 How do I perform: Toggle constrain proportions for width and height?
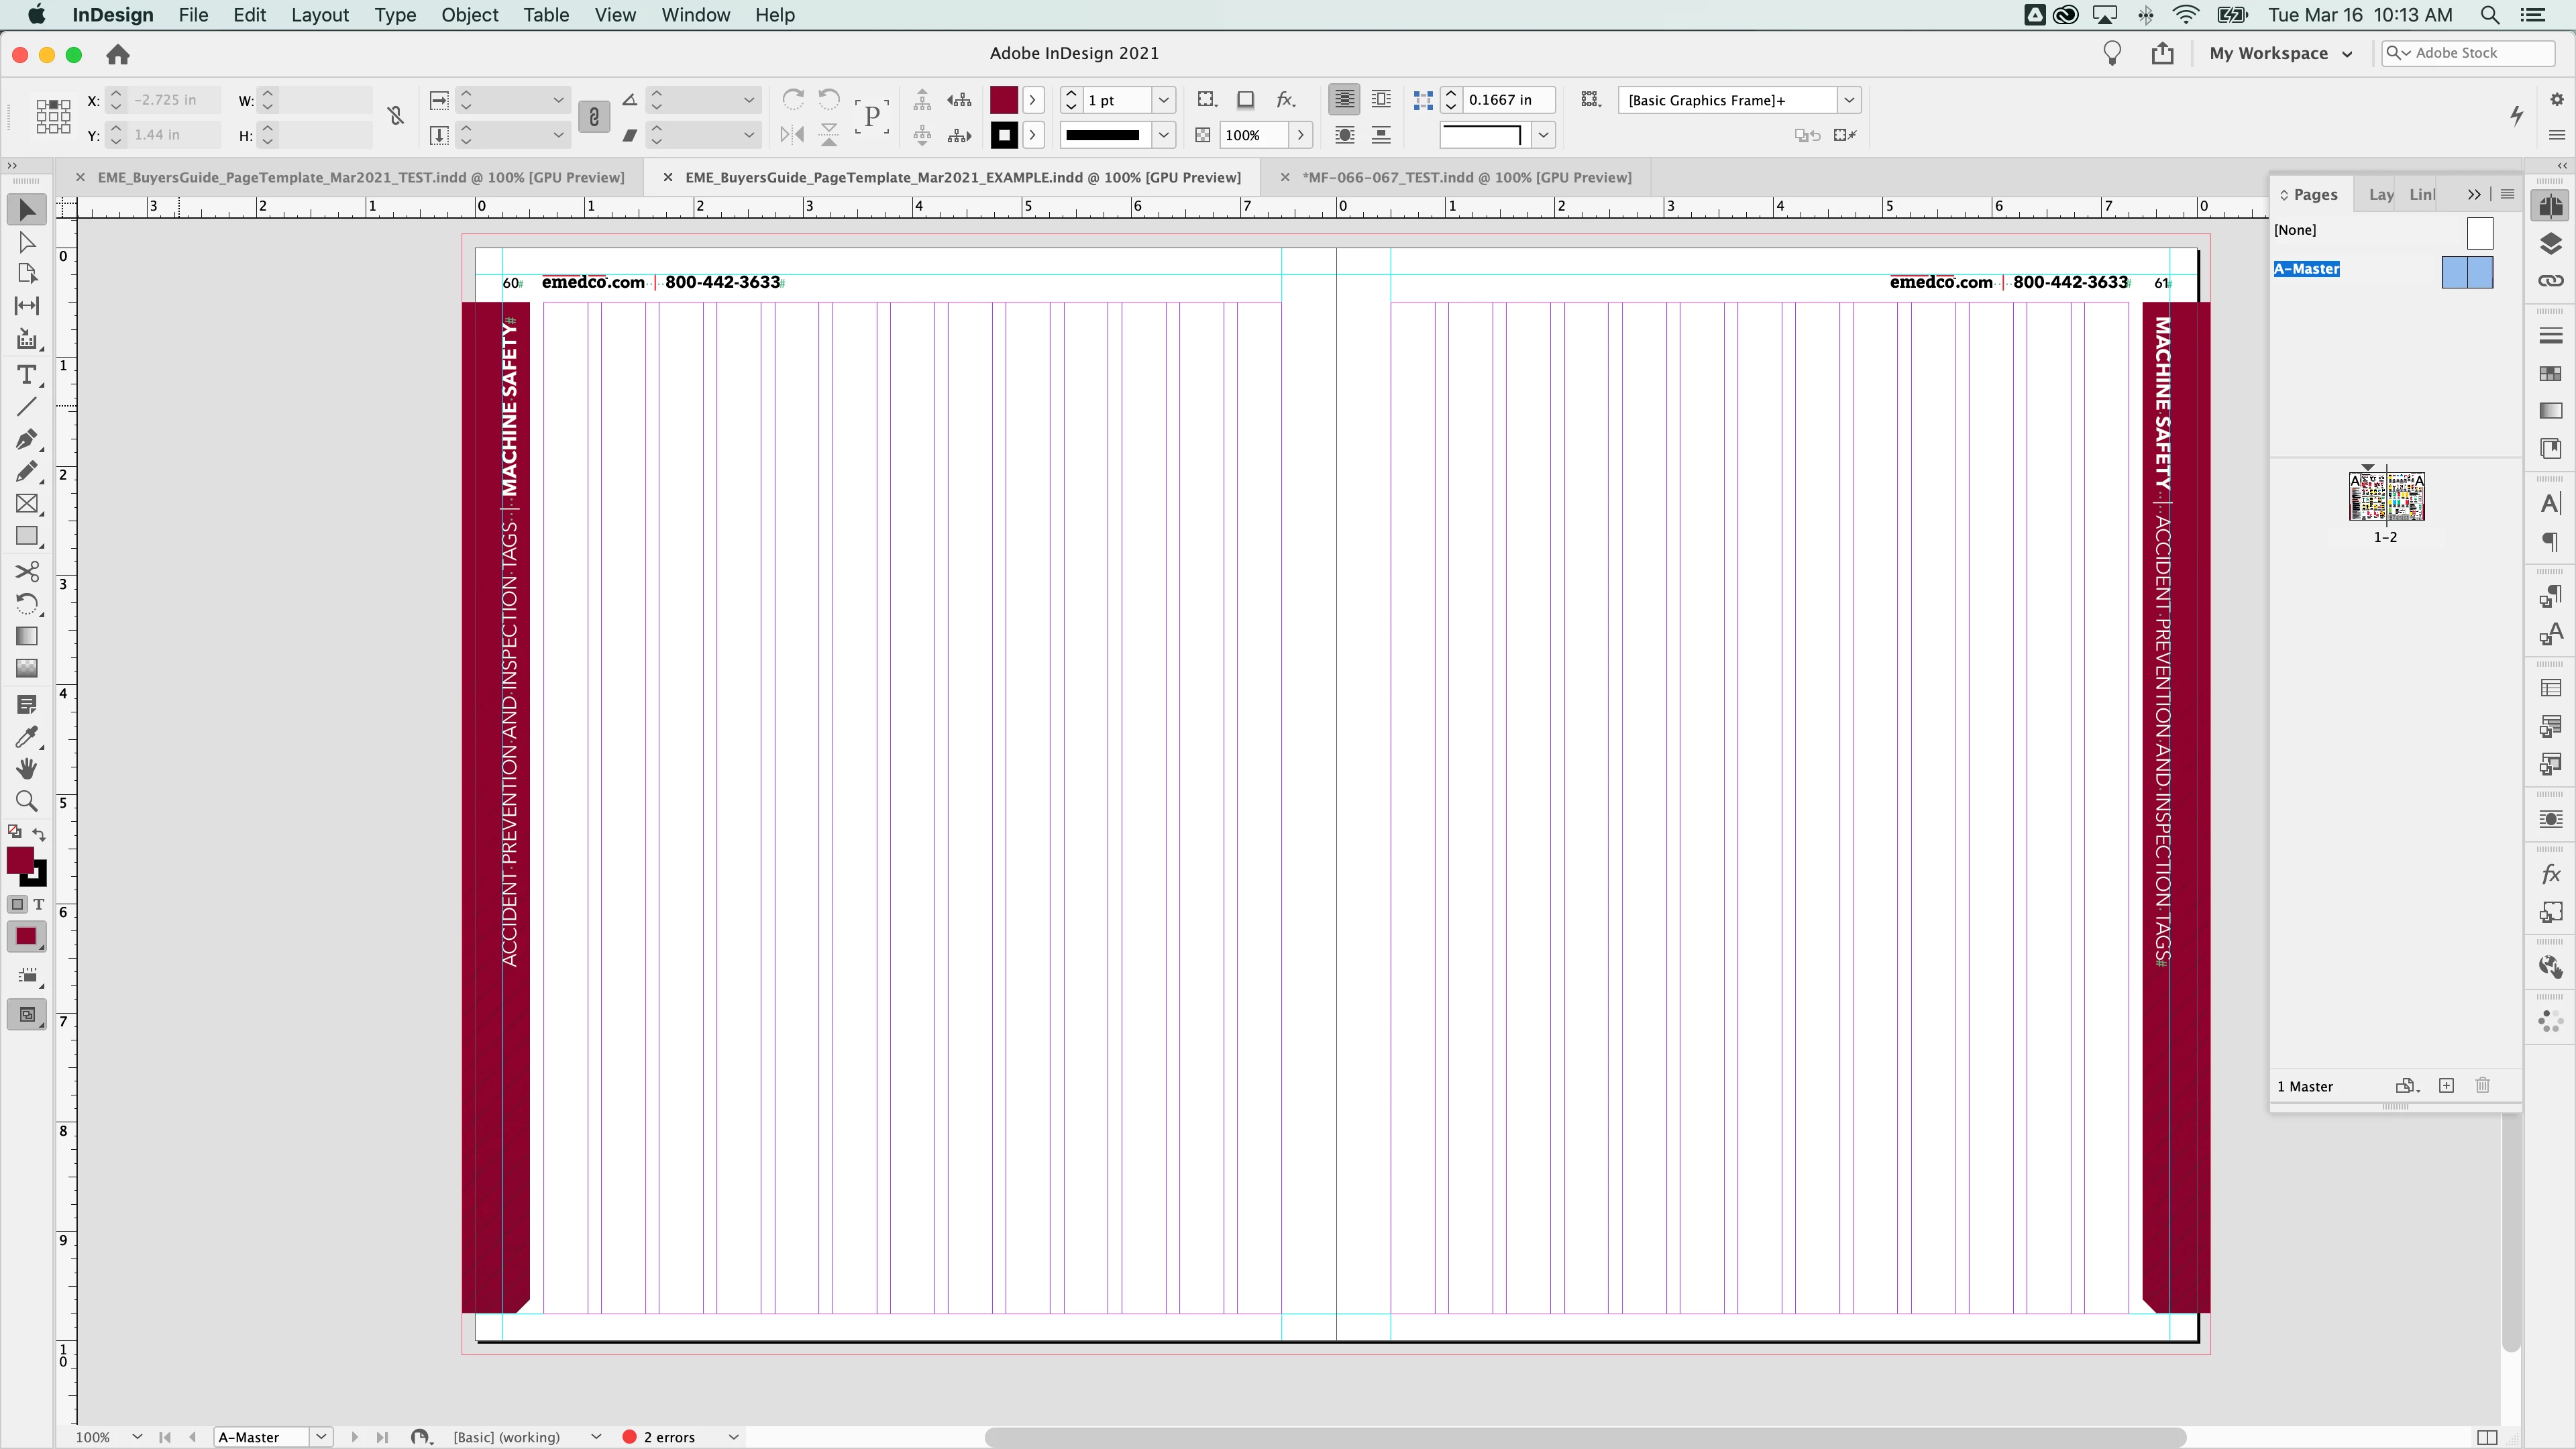[x=396, y=116]
